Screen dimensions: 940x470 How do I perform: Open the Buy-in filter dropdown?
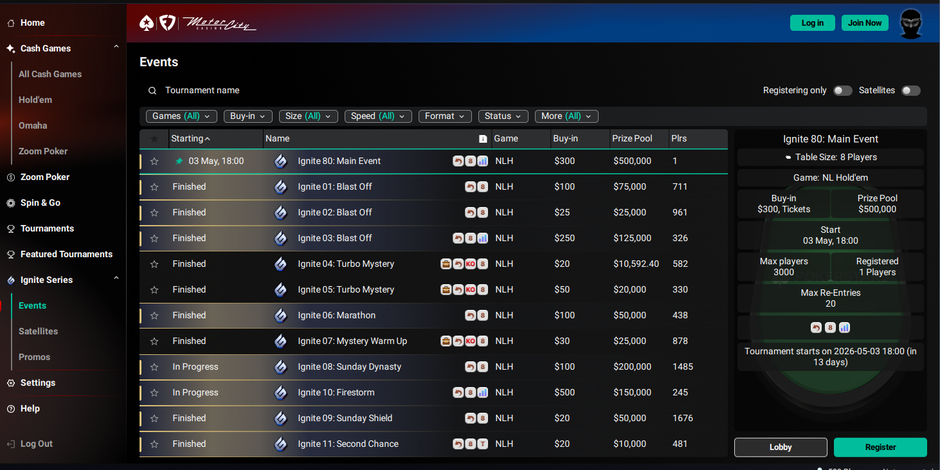click(x=248, y=116)
